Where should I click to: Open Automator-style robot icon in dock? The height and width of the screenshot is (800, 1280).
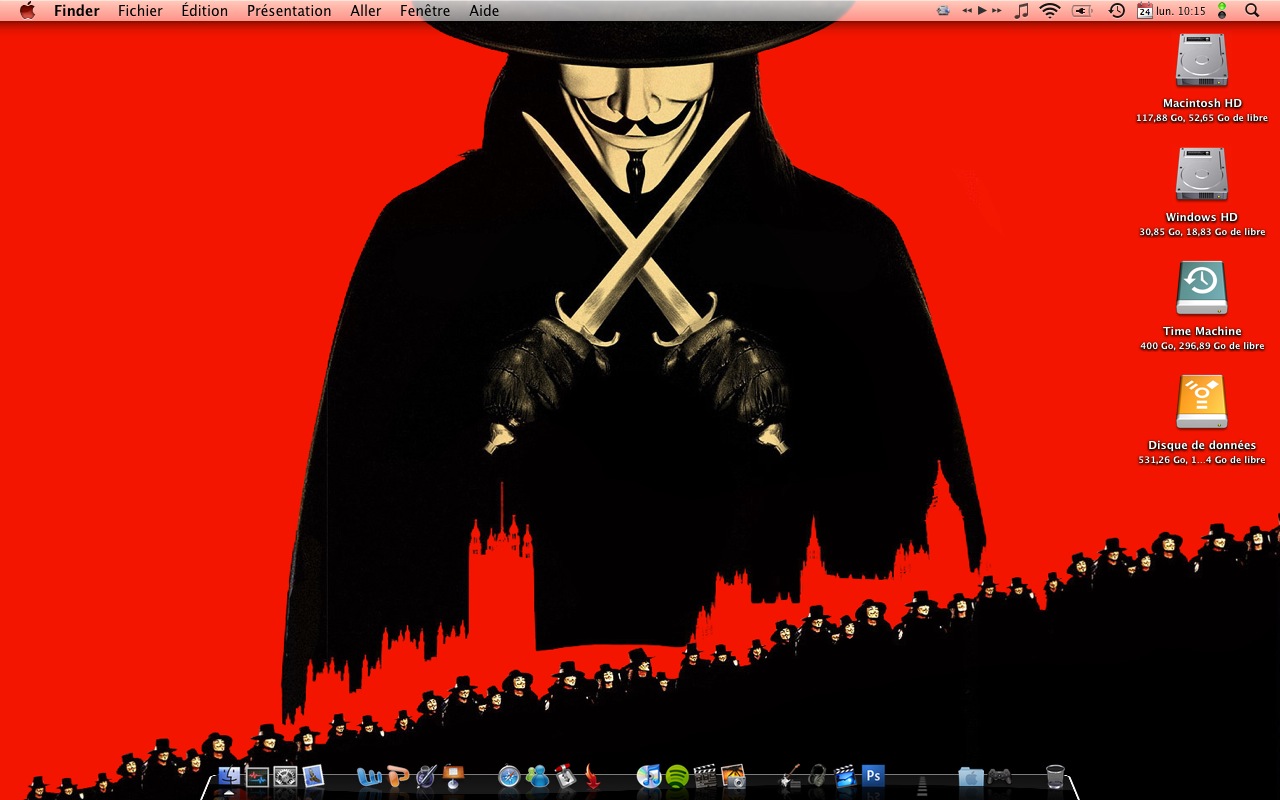click(x=566, y=776)
